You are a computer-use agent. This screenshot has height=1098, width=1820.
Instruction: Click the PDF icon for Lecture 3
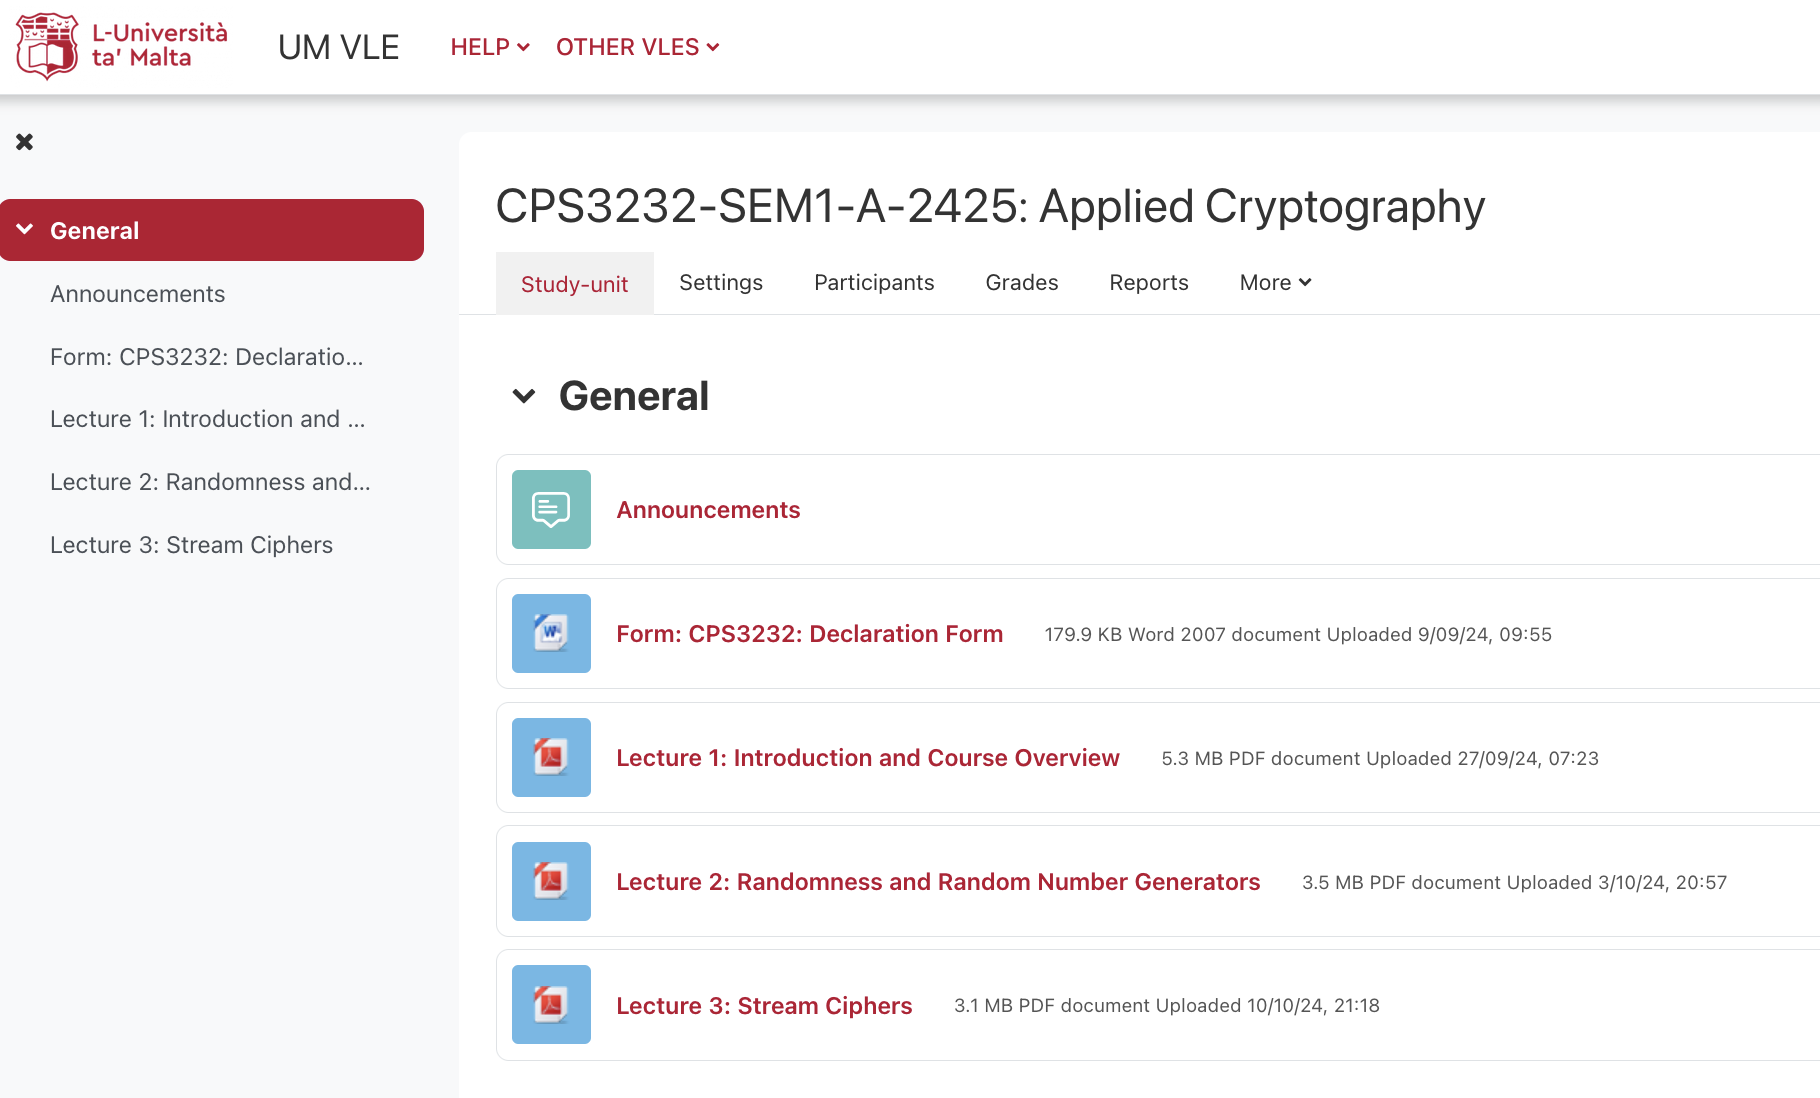(551, 1005)
